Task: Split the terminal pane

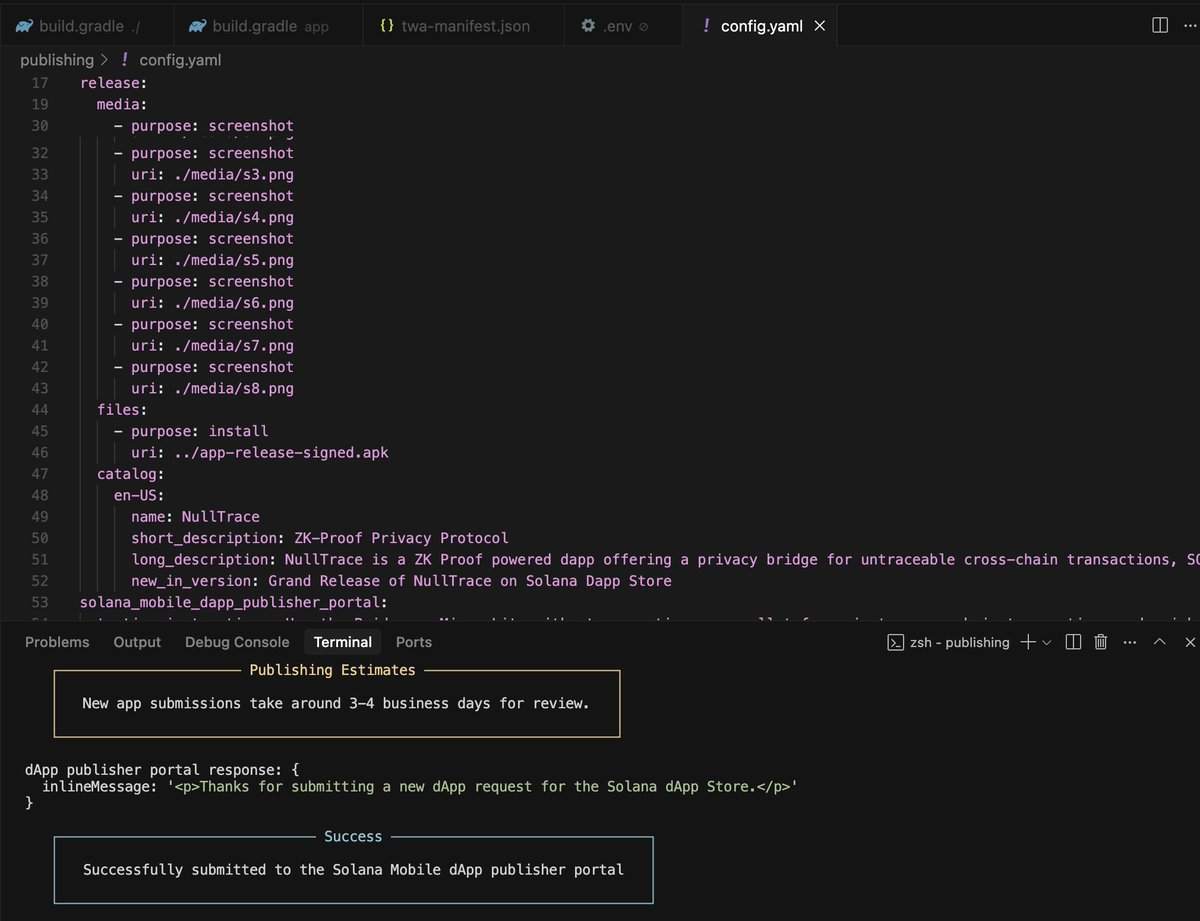Action: pyautogui.click(x=1073, y=642)
